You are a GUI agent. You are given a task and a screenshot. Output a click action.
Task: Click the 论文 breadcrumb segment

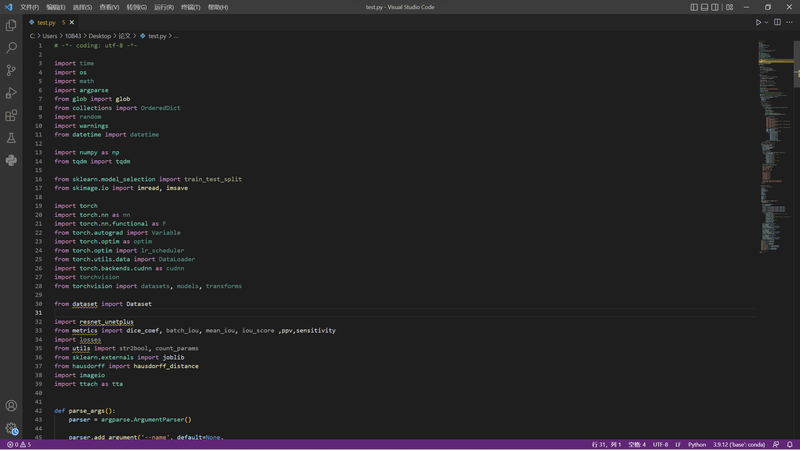click(x=124, y=36)
